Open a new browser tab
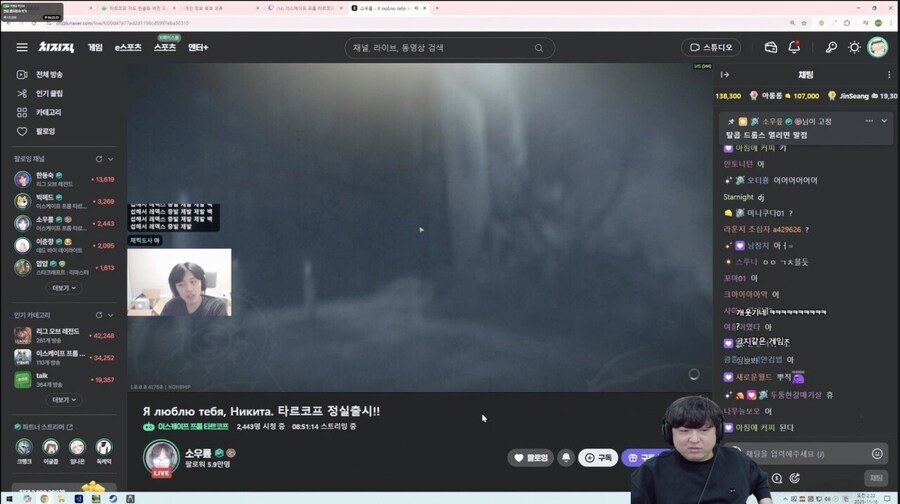900x504 pixels. pos(437,8)
